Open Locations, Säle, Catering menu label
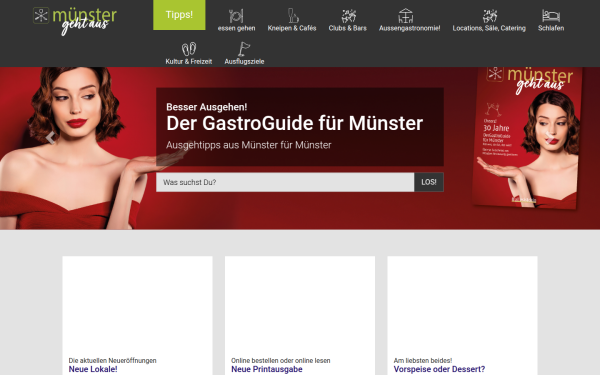The height and width of the screenshot is (375, 600). click(489, 28)
